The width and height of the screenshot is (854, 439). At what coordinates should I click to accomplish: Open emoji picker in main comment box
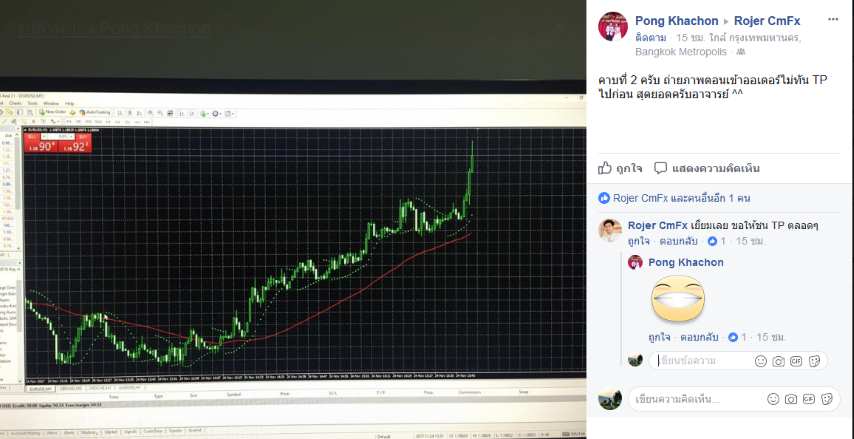point(773,399)
